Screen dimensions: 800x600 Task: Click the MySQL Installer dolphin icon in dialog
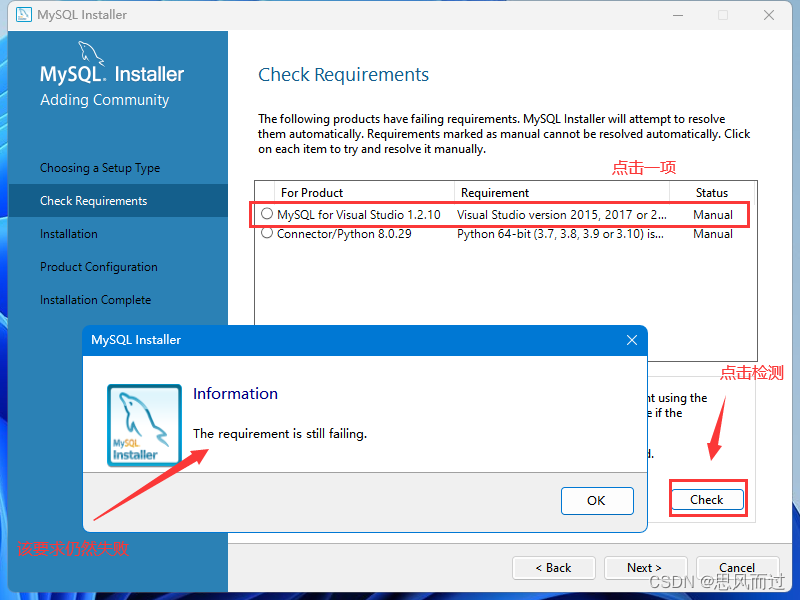(144, 426)
